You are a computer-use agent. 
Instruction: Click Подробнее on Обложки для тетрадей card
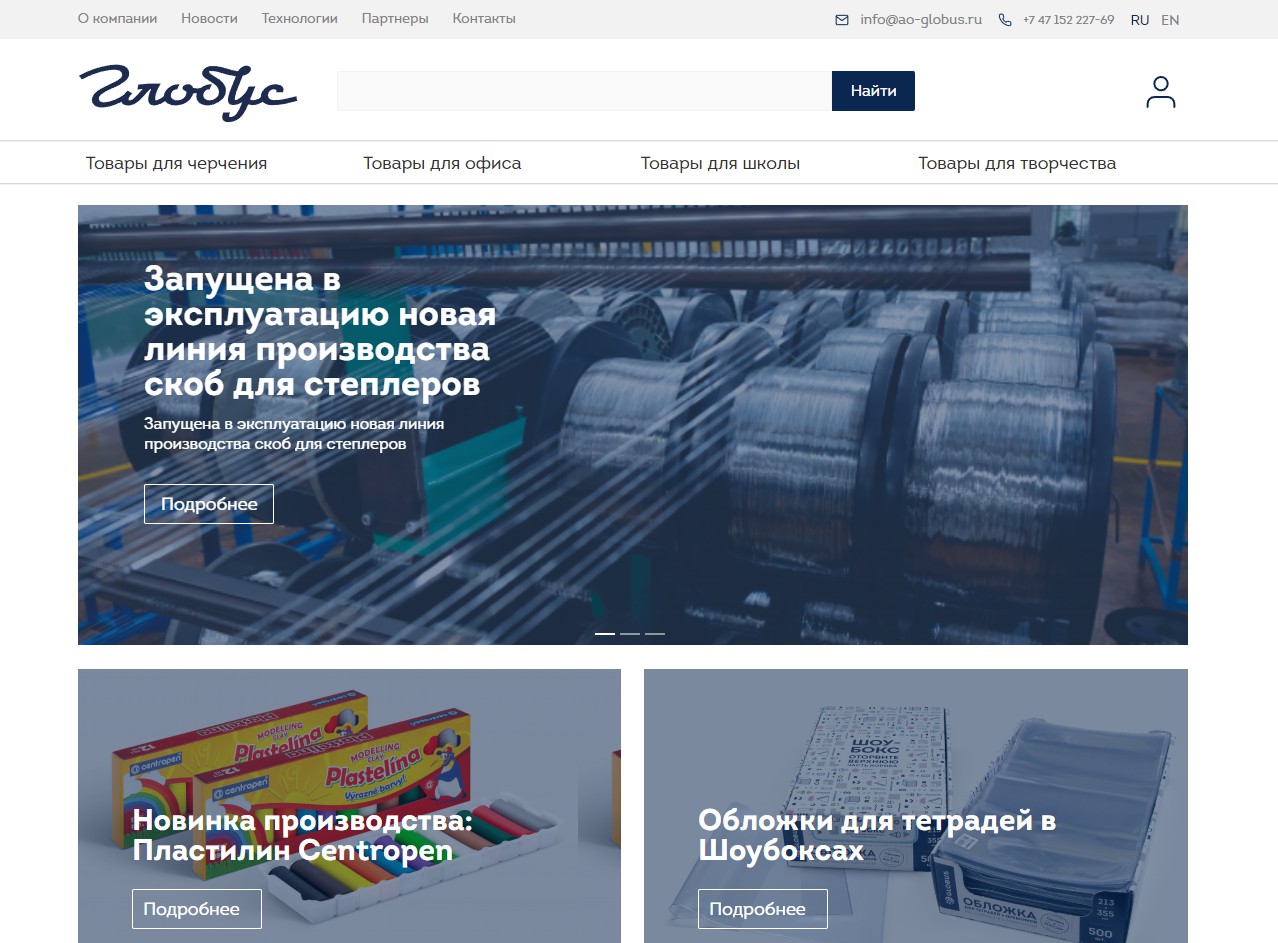[x=763, y=909]
